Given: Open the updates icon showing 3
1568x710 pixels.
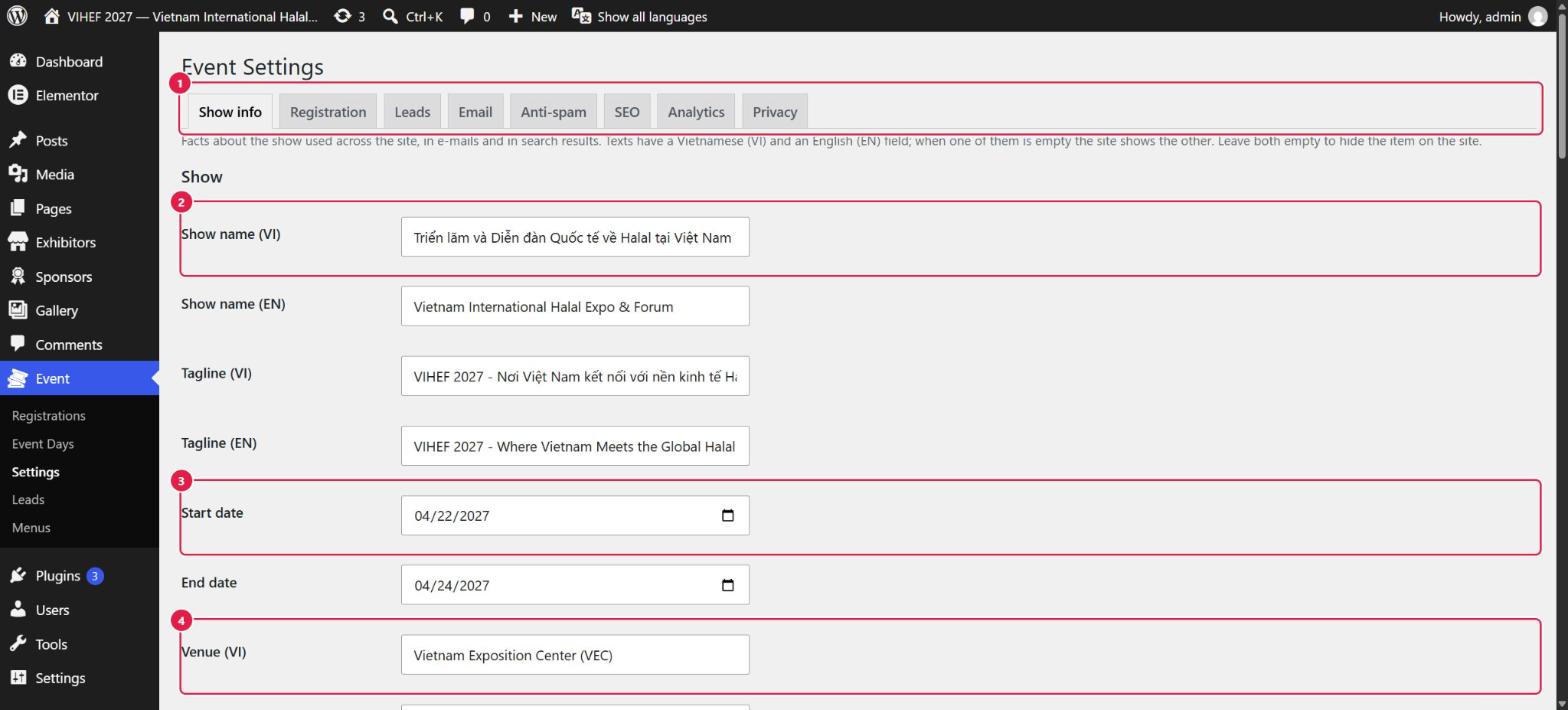Looking at the screenshot, I should (343, 16).
